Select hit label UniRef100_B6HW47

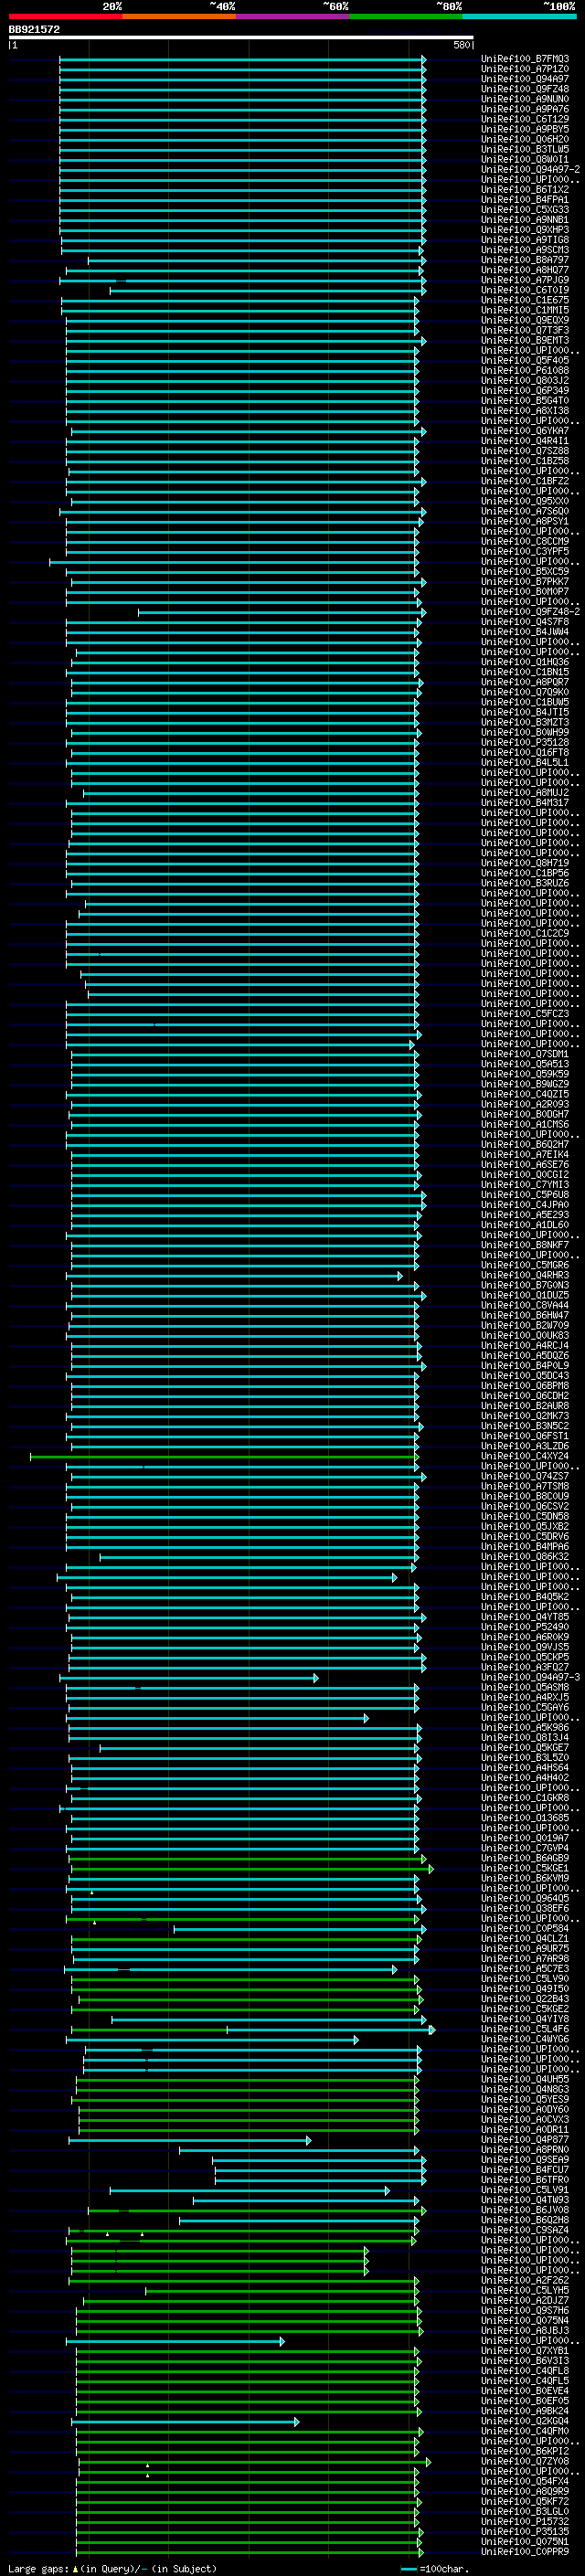click(525, 1316)
